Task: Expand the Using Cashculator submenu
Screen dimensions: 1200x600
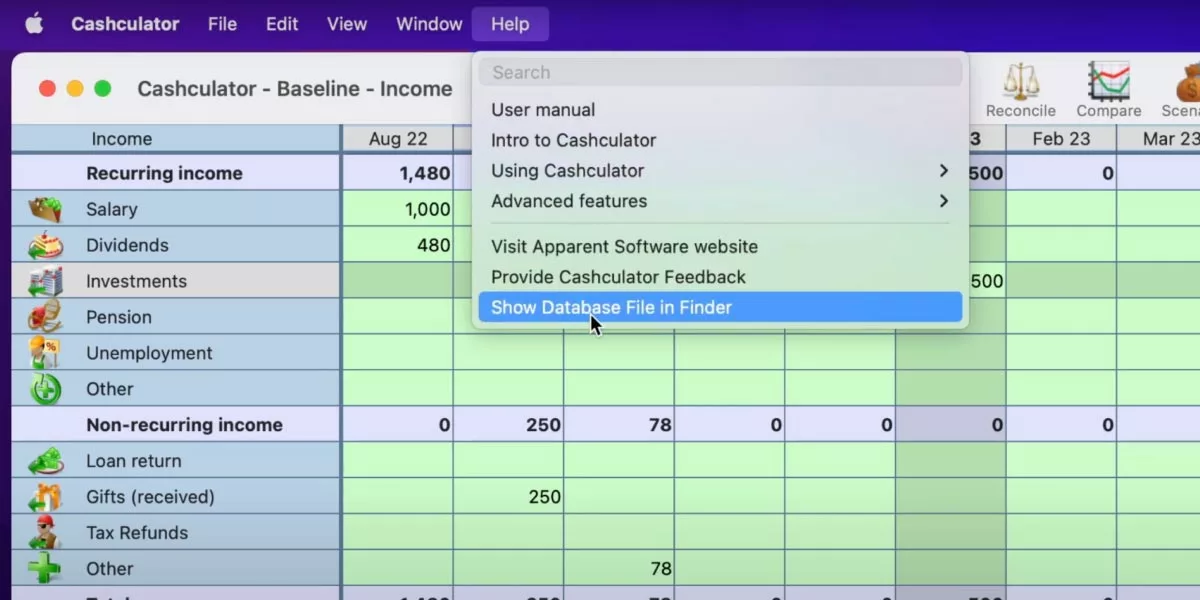Action: pos(720,171)
